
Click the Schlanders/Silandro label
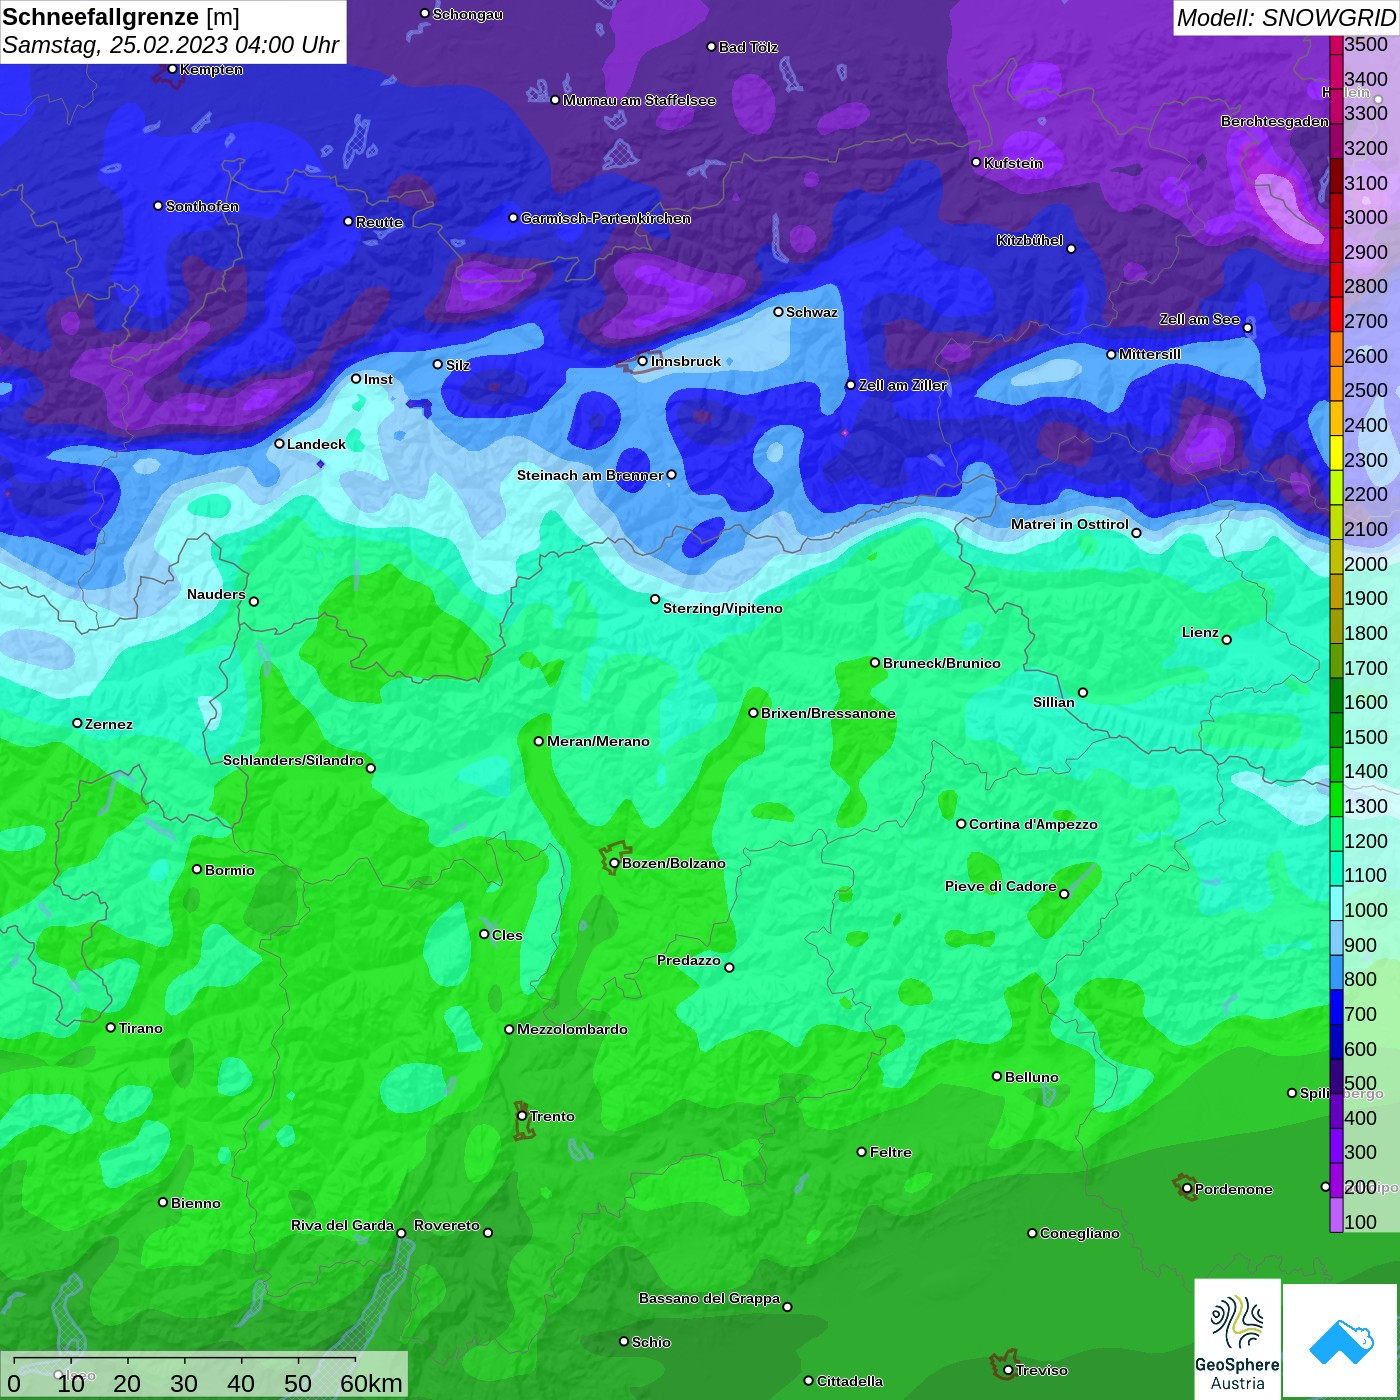tap(293, 760)
